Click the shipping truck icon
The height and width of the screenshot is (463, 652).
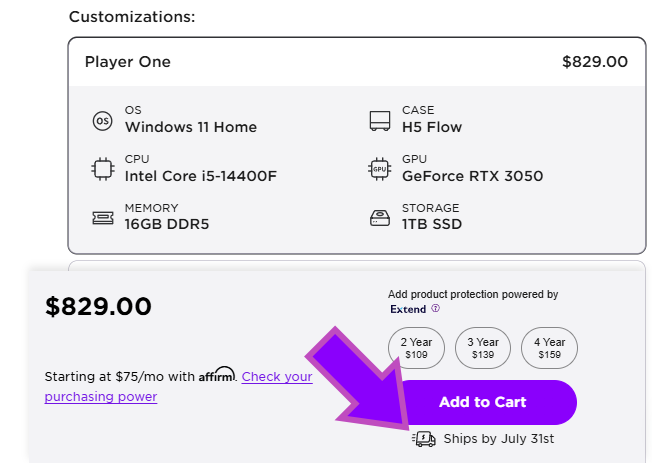click(x=424, y=438)
